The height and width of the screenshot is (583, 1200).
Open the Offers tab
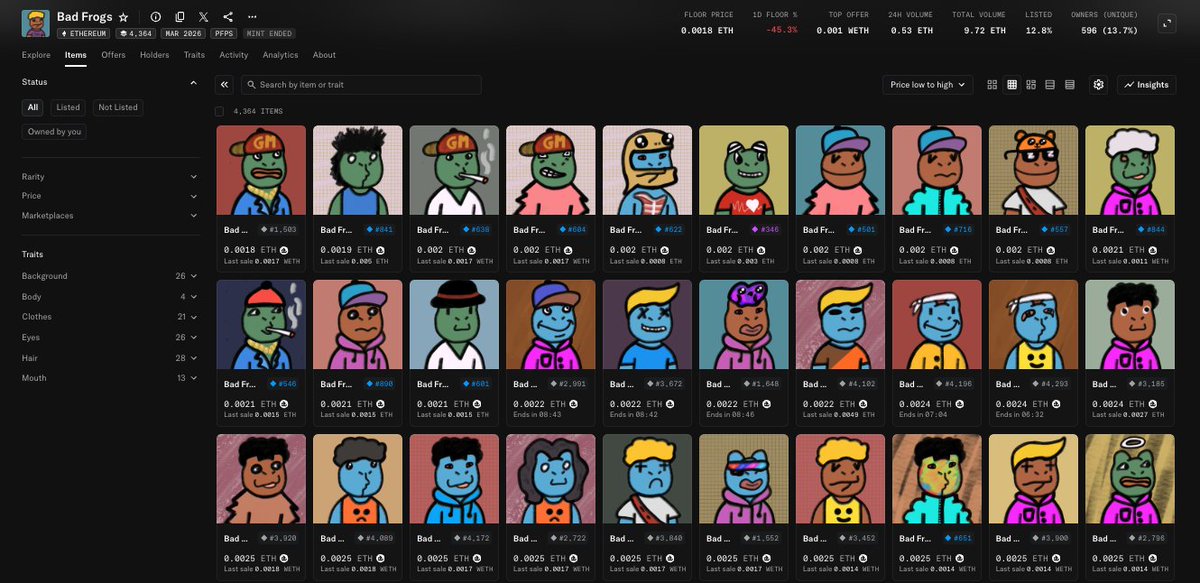click(x=113, y=55)
